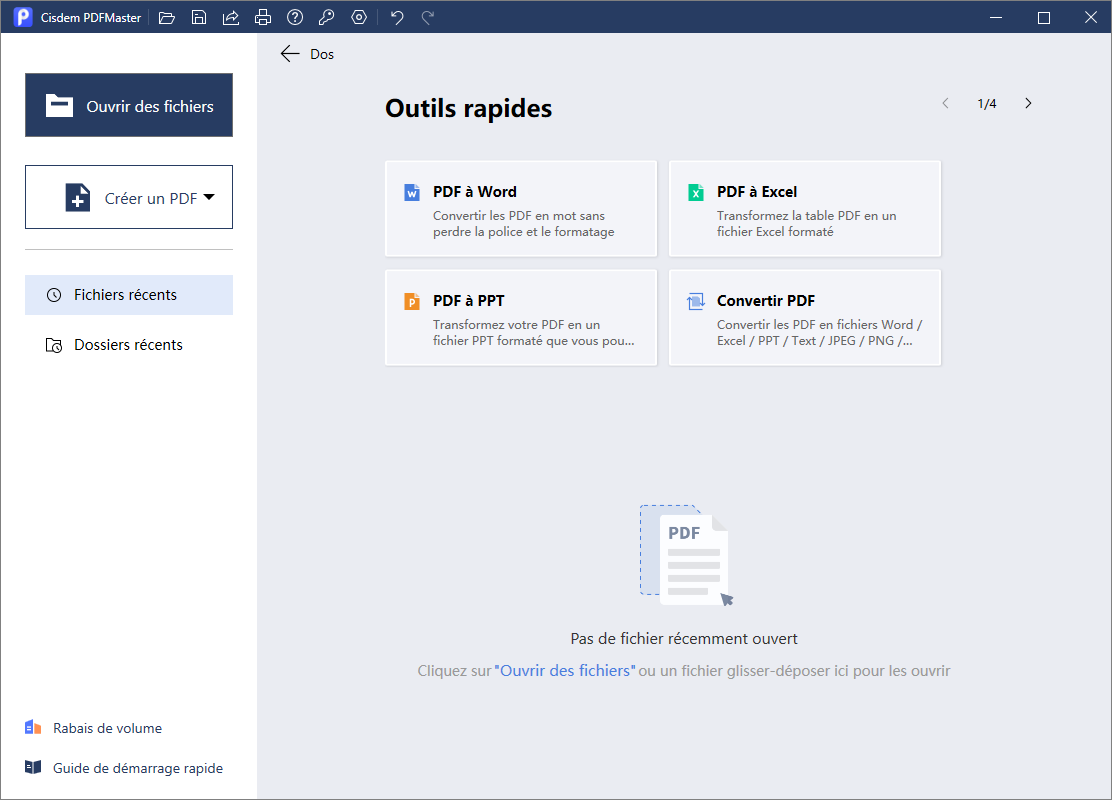Open help via question mark icon

295,17
